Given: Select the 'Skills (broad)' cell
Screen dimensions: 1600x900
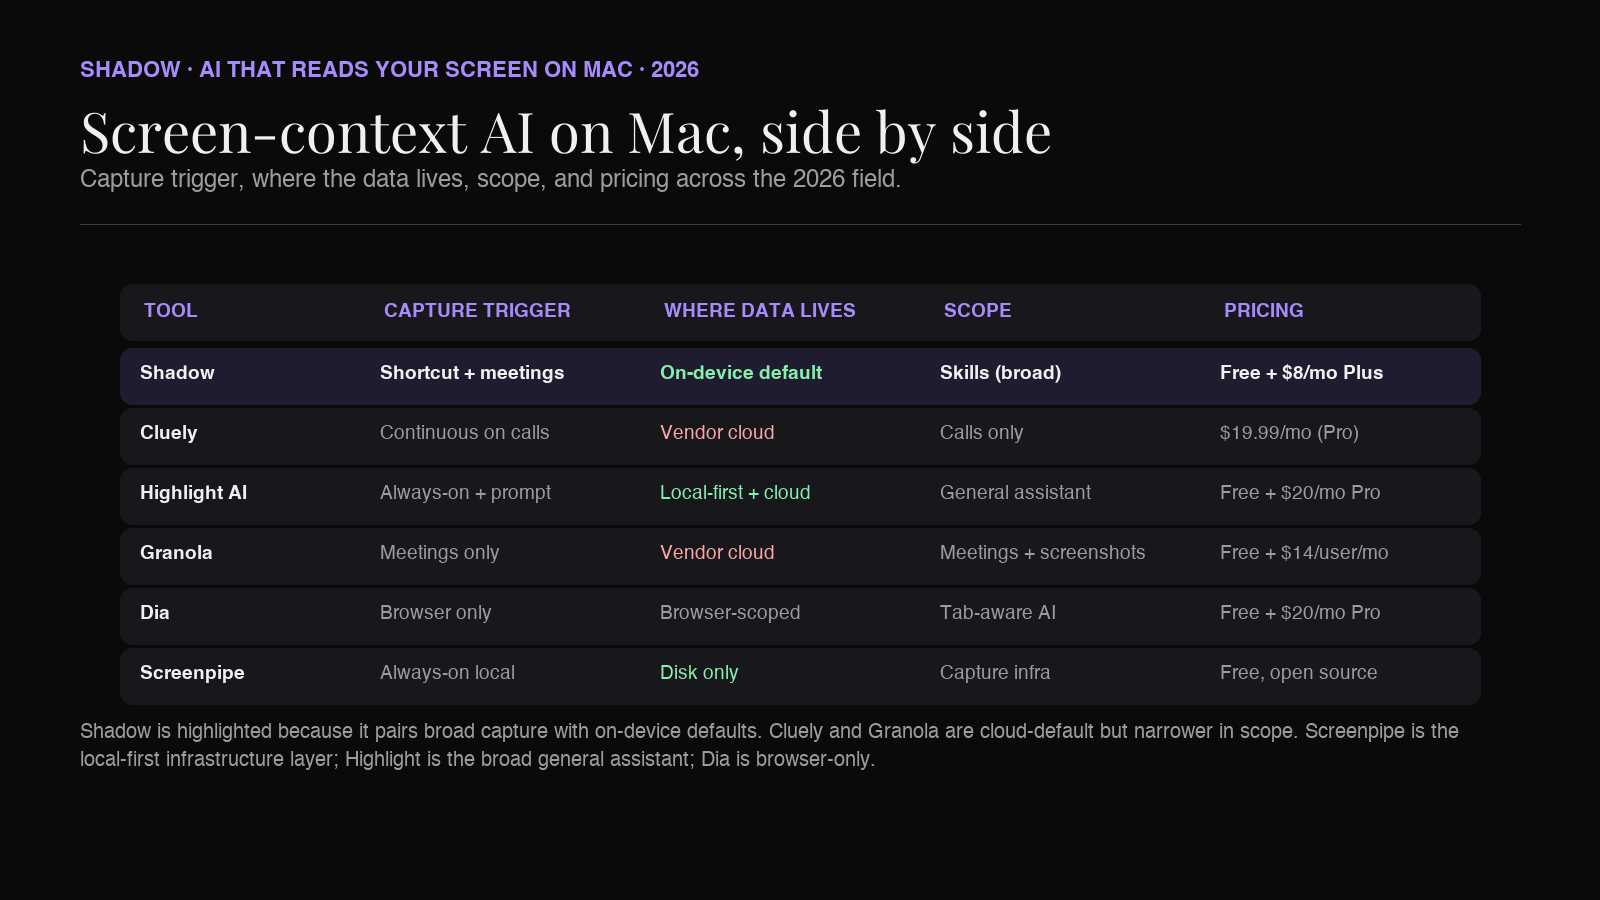Looking at the screenshot, I should (1000, 373).
